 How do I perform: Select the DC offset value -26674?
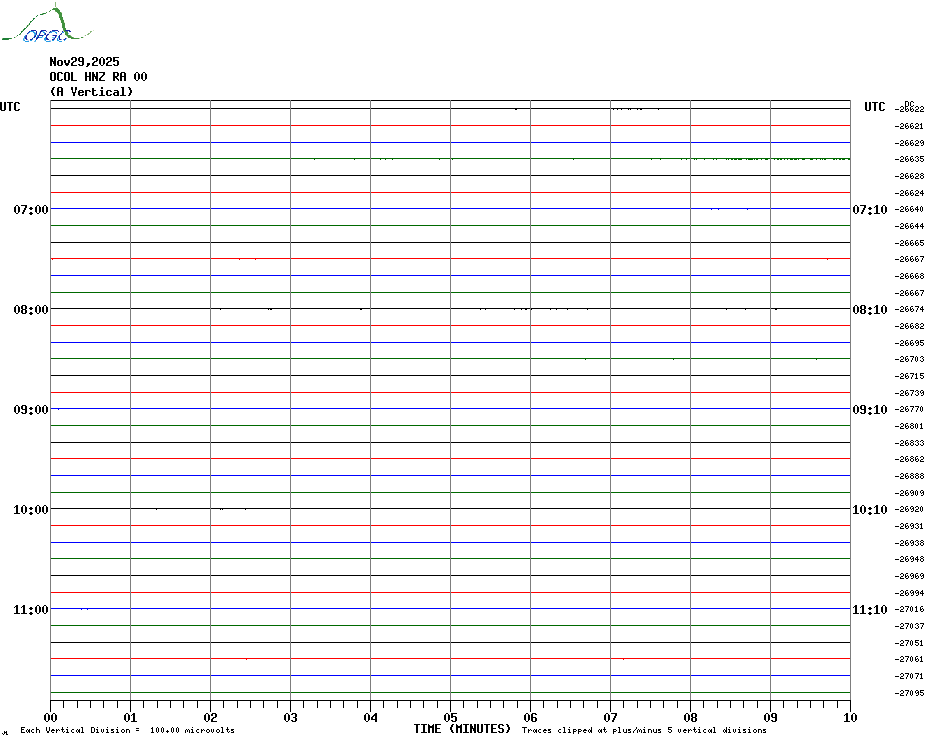[909, 310]
